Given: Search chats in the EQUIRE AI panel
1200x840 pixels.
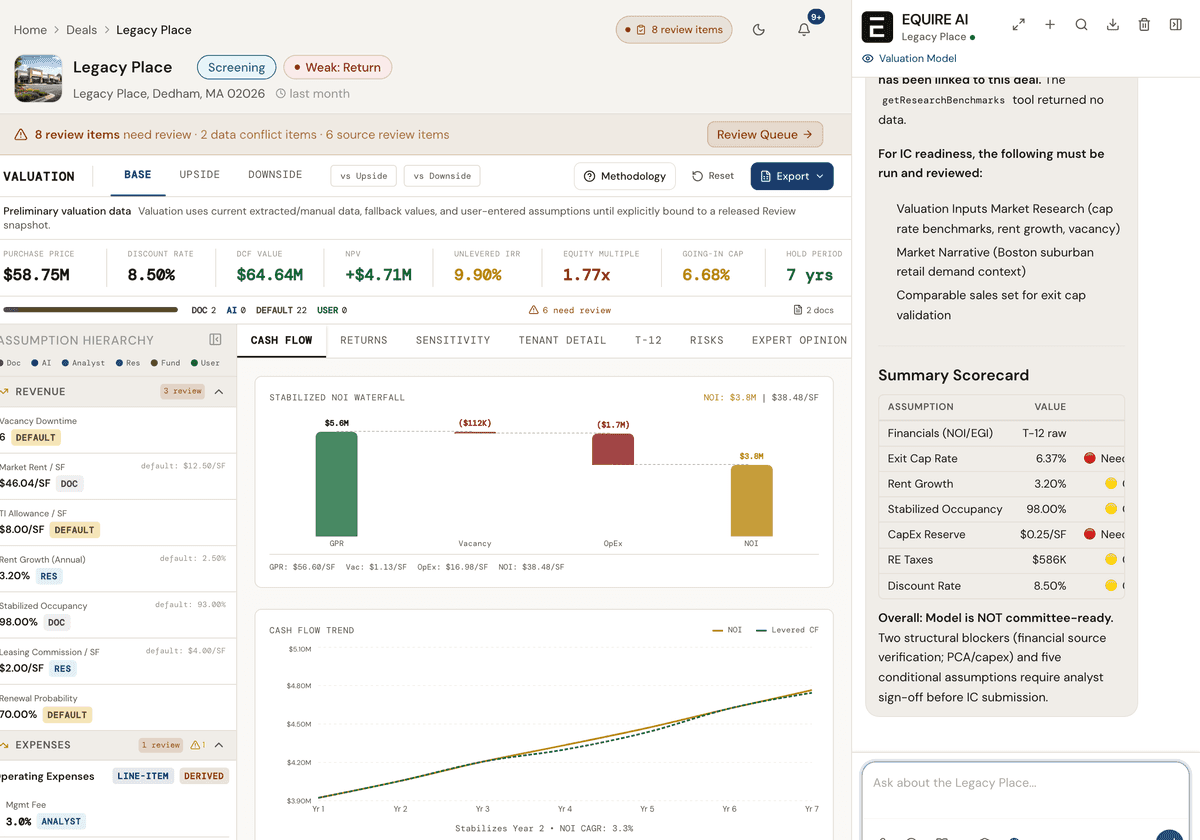Looking at the screenshot, I should click(x=1081, y=24).
